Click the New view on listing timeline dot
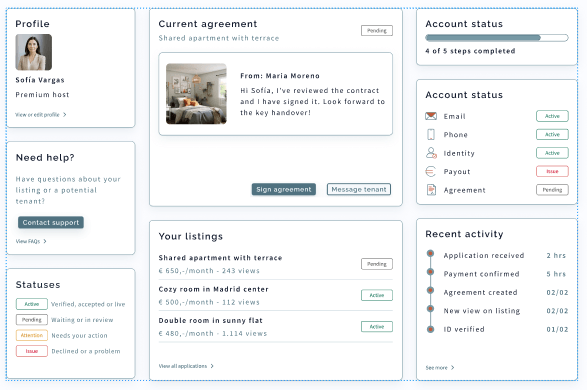587x390 pixels. [431, 309]
